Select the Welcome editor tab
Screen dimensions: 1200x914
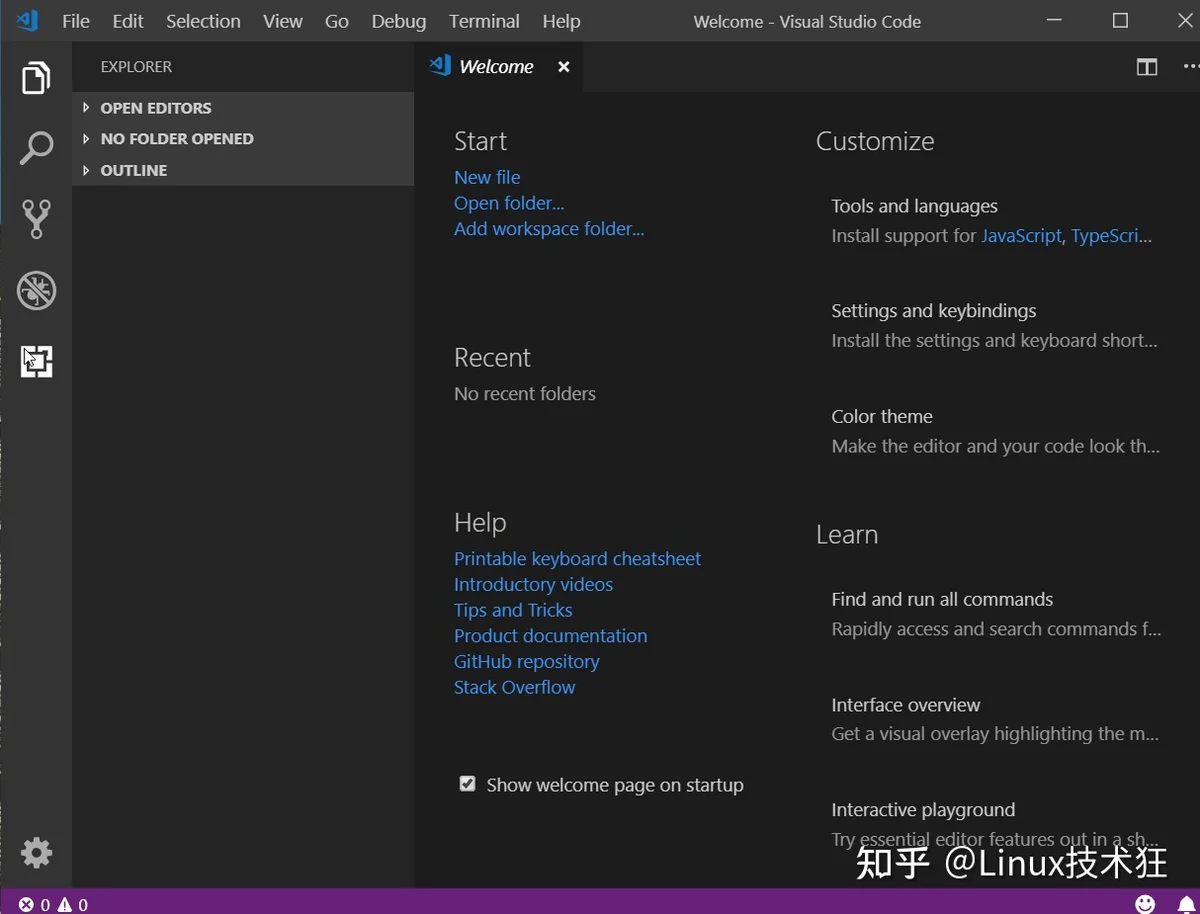(500, 67)
